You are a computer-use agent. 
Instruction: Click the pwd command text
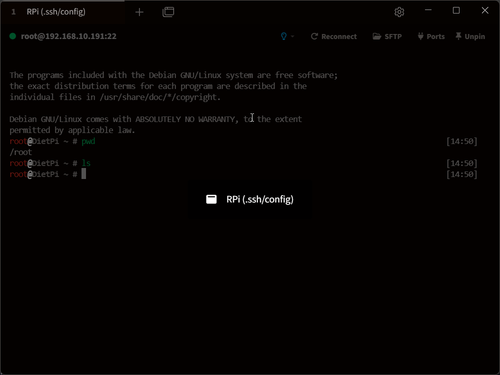click(x=88, y=141)
